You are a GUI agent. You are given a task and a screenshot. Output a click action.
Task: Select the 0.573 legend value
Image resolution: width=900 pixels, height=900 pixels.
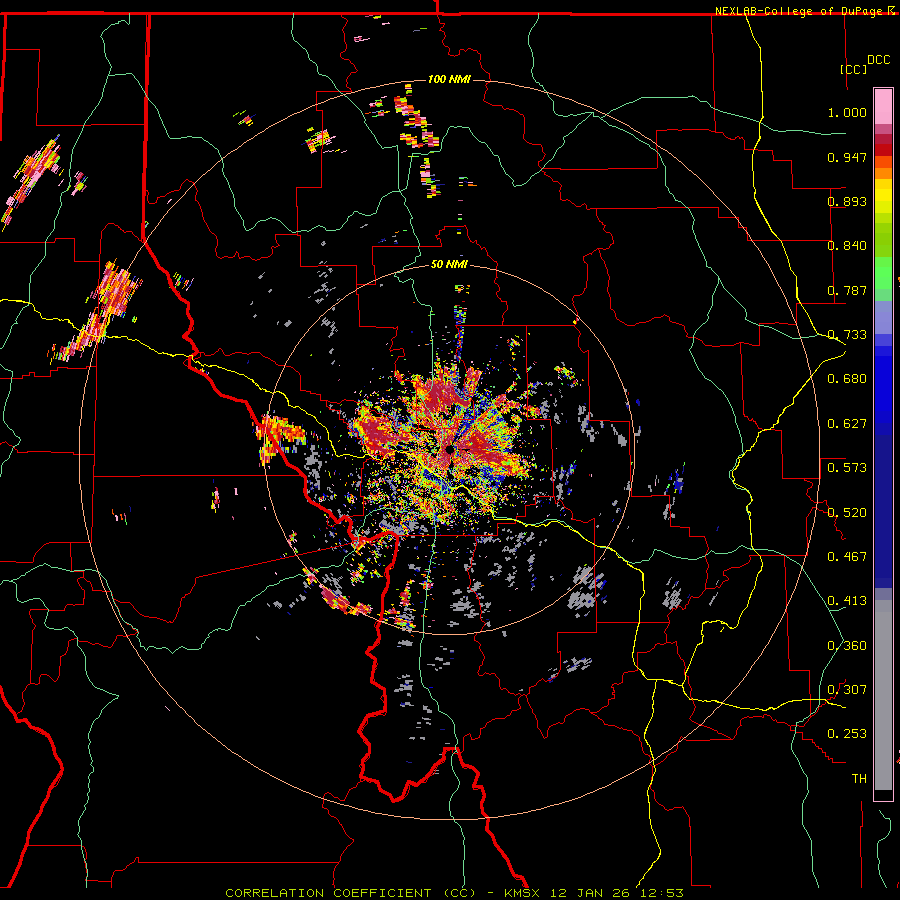coord(847,468)
